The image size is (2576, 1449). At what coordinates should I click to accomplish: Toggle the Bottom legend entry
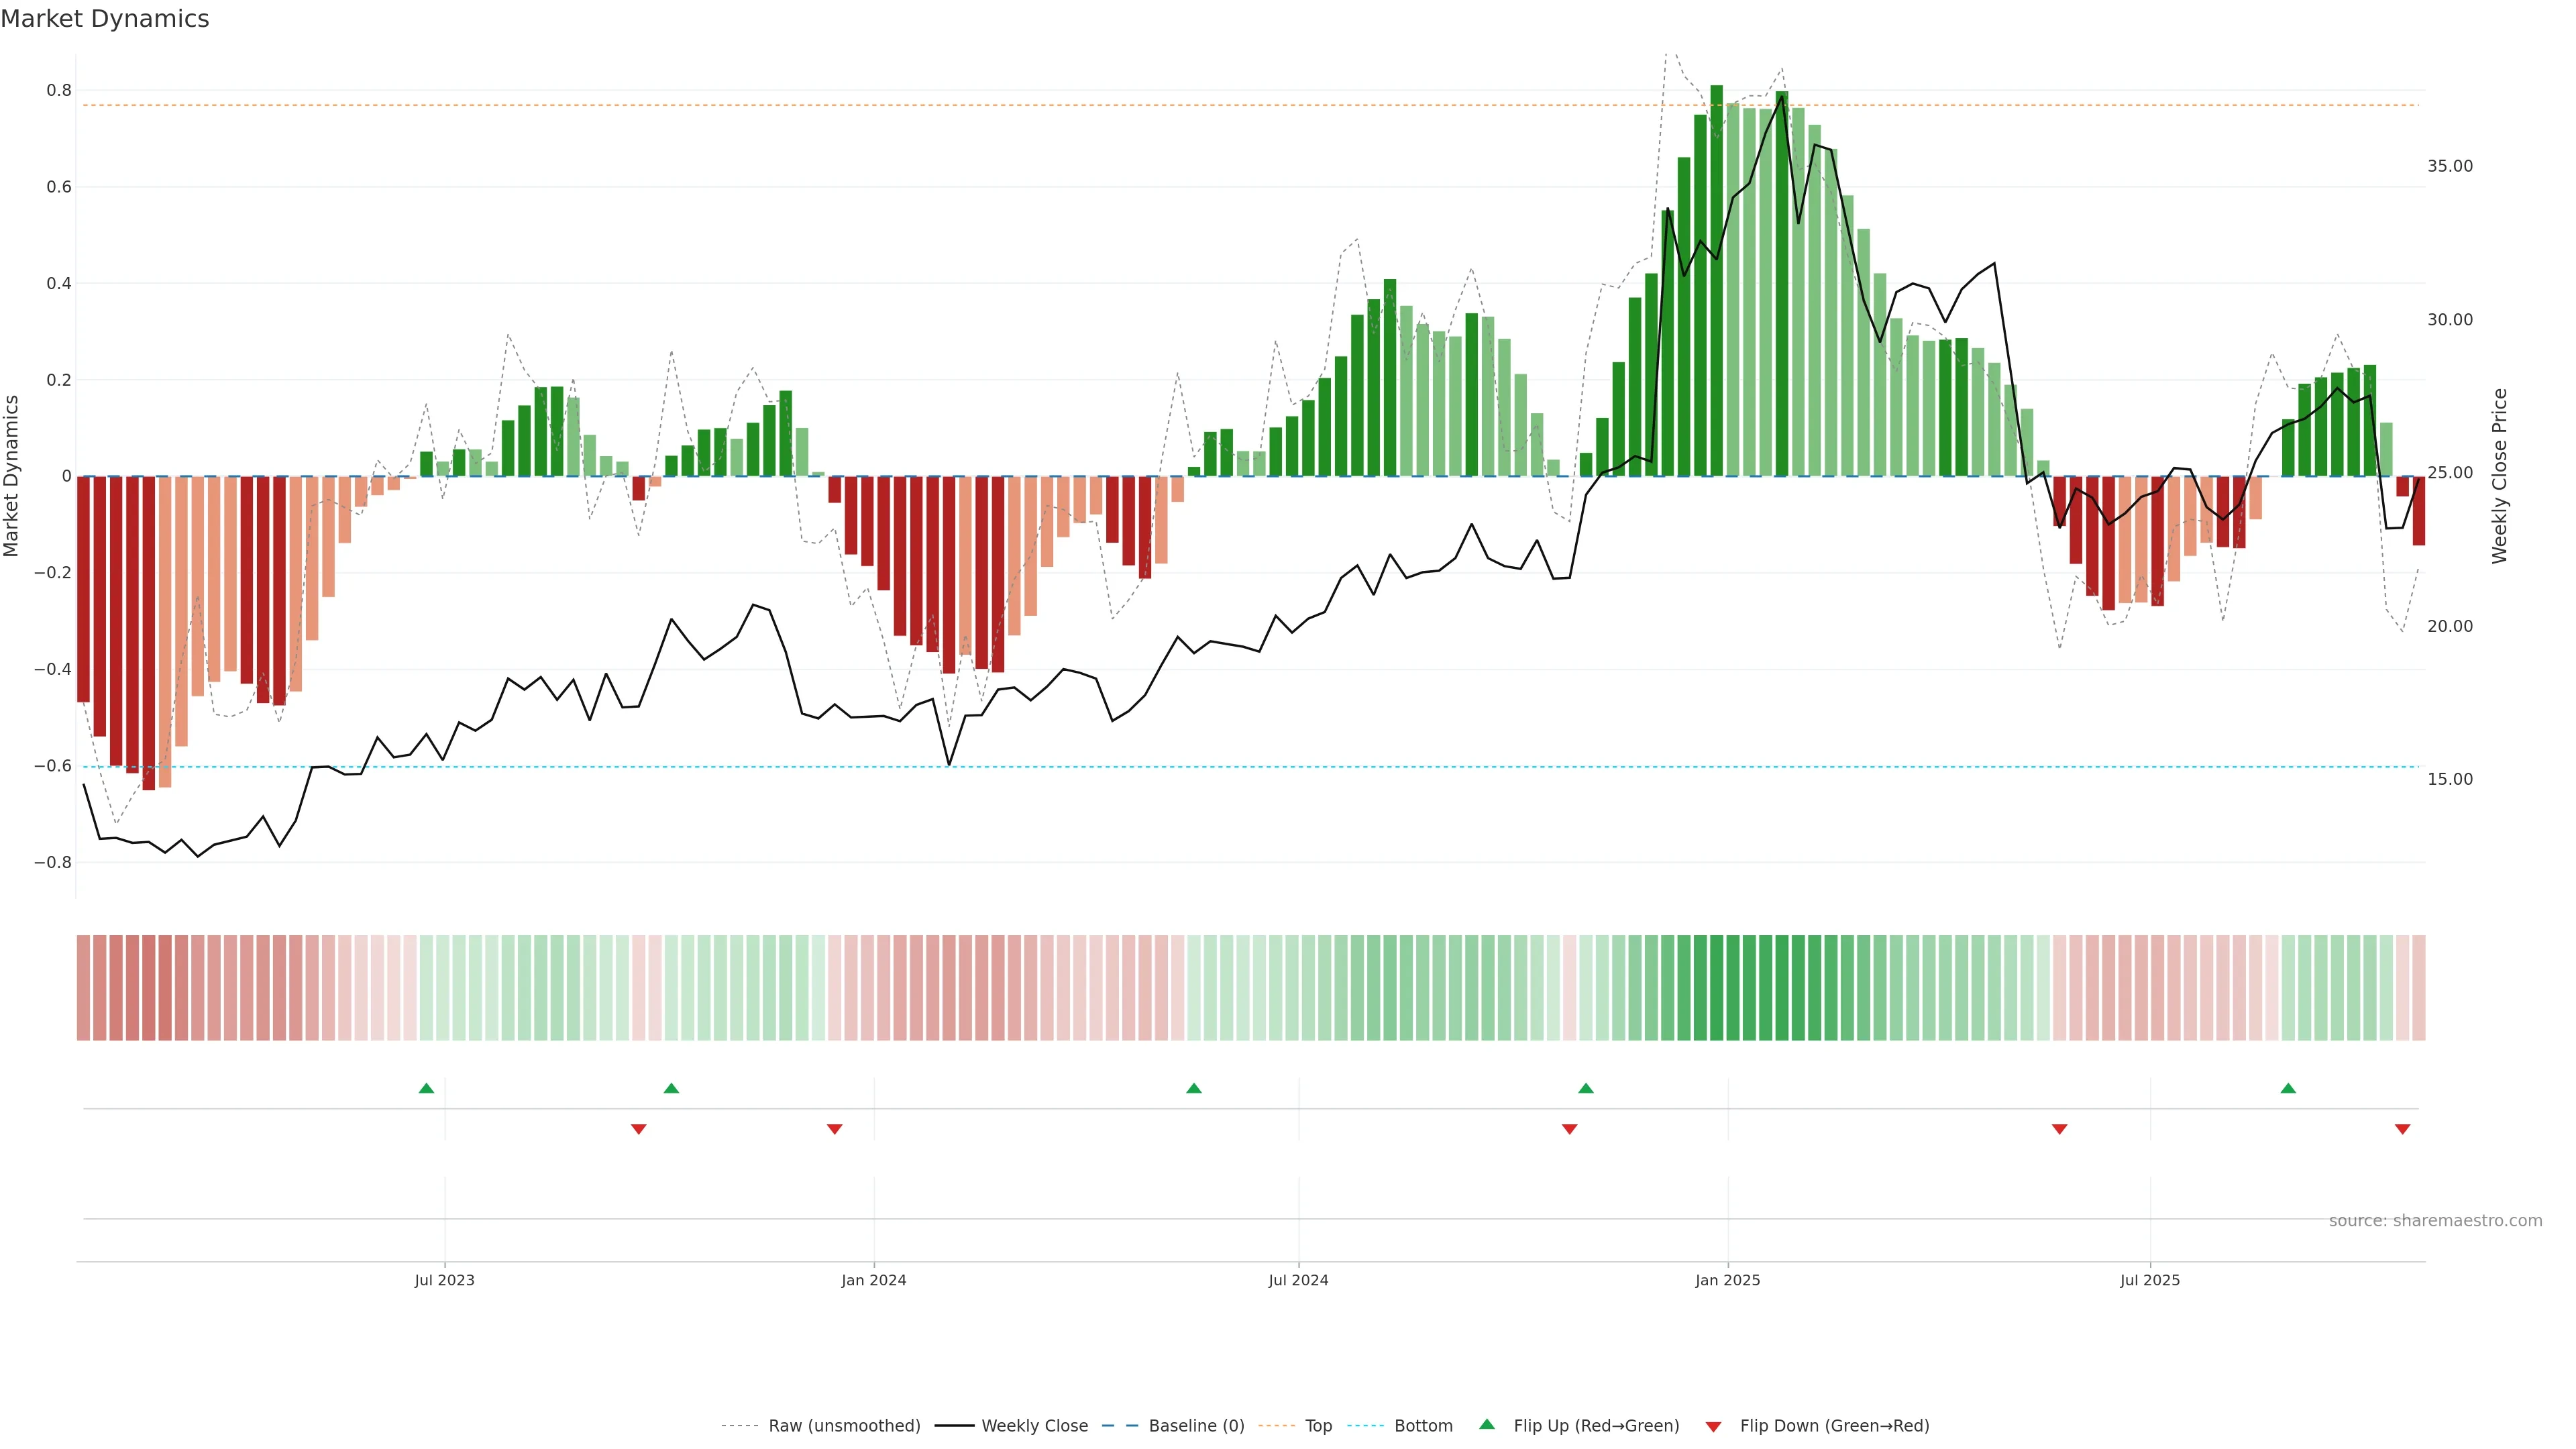[x=1423, y=1426]
